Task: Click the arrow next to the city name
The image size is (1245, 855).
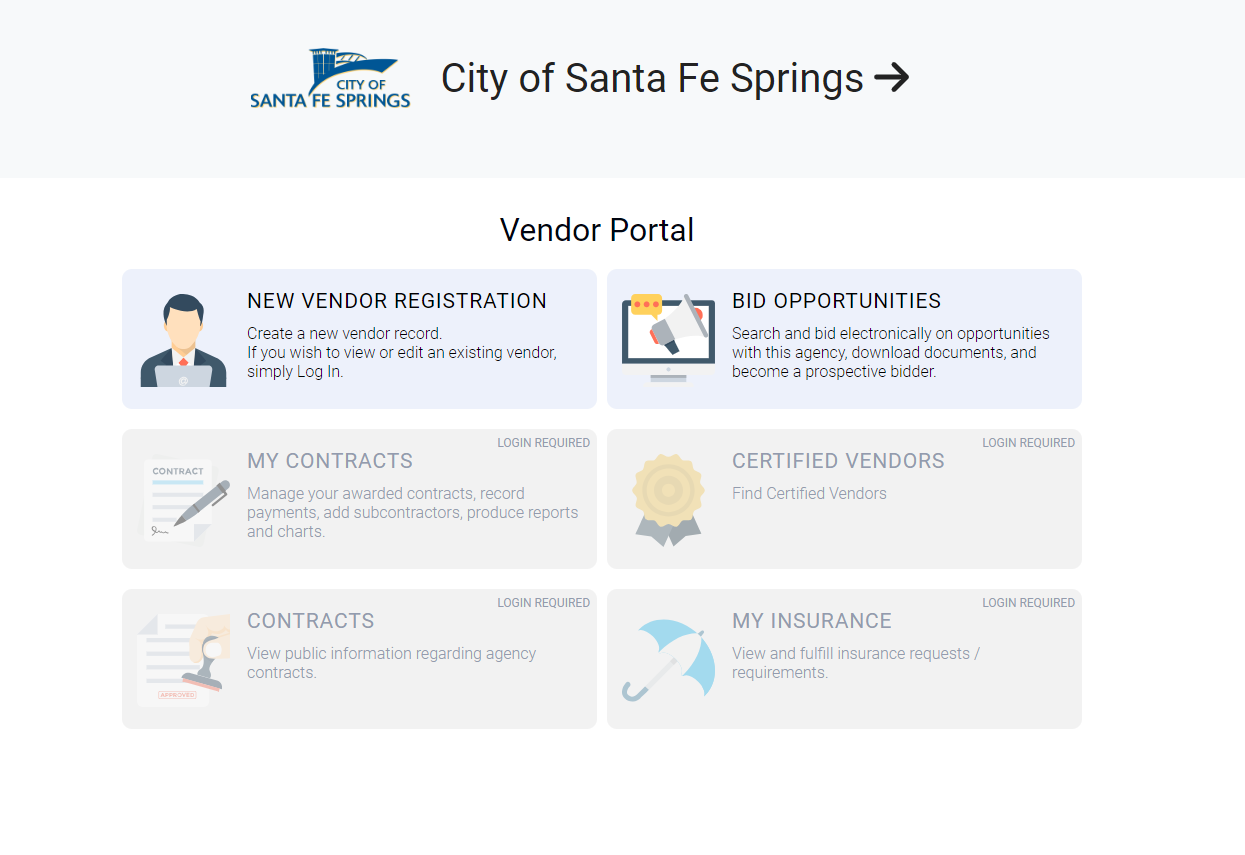Action: (895, 76)
